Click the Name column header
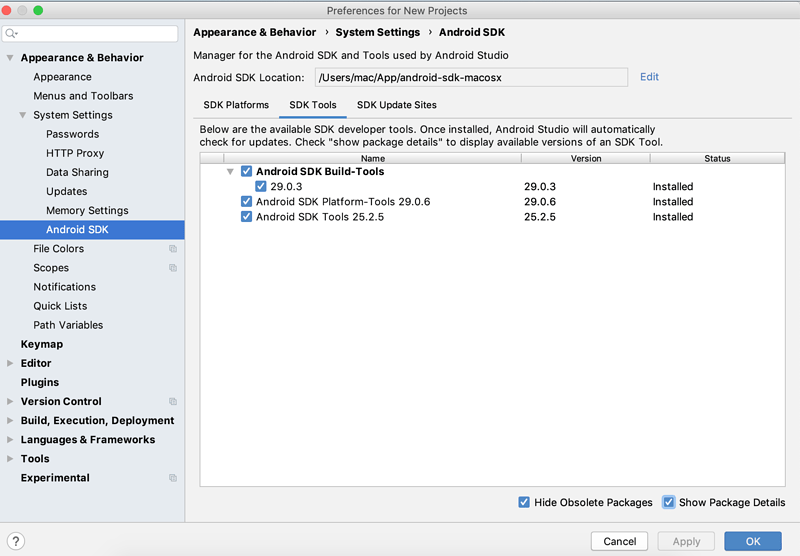This screenshot has height=556, width=800. (372, 159)
